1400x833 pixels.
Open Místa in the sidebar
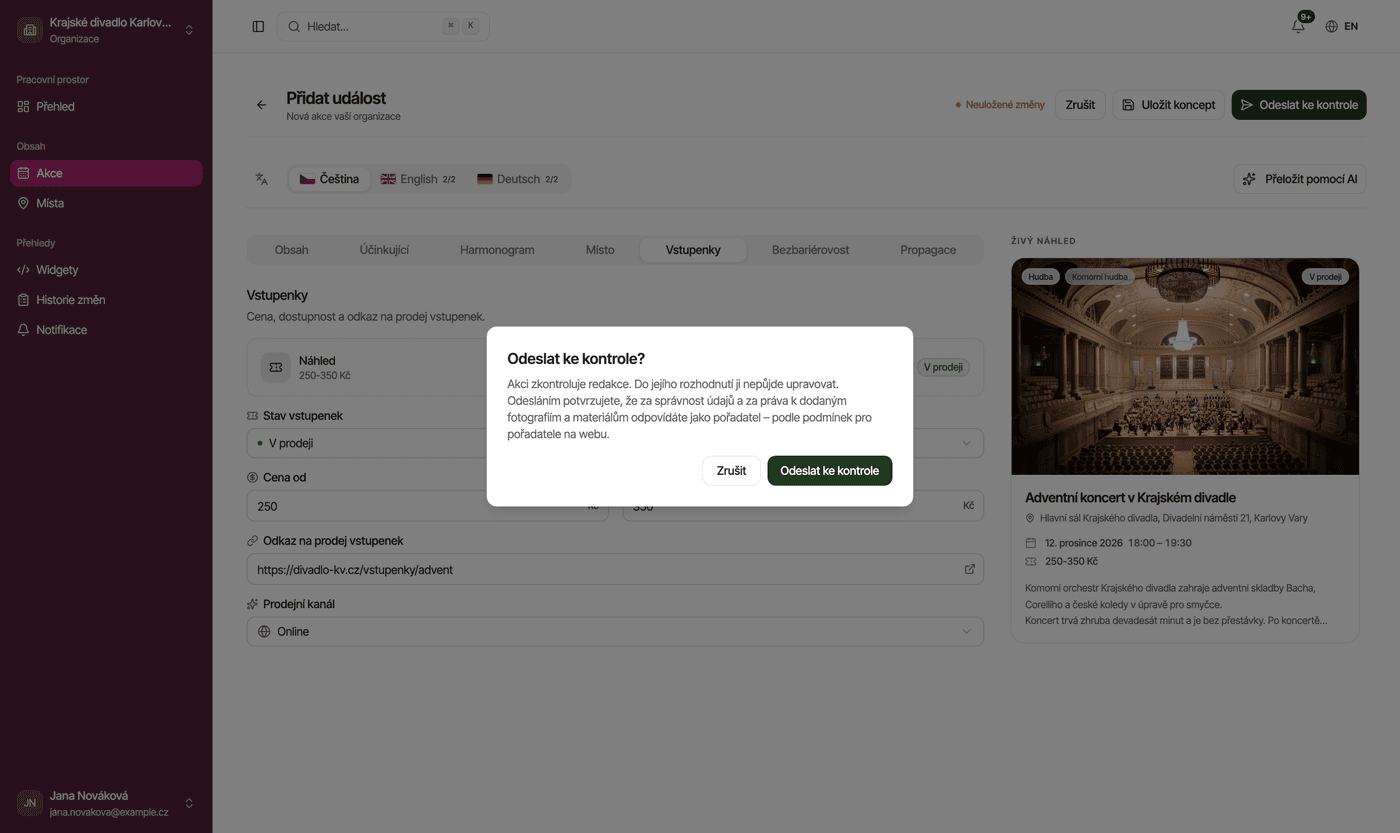(x=106, y=203)
